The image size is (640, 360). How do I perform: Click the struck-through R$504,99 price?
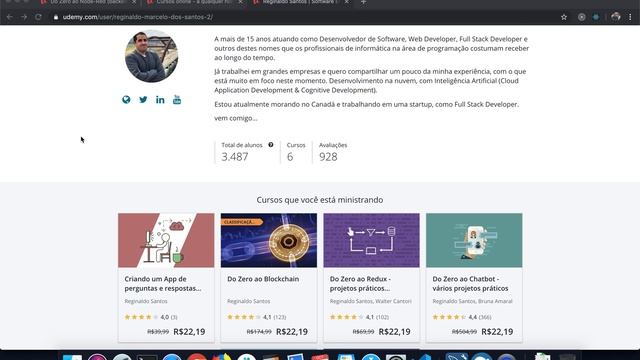pyautogui.click(x=464, y=332)
